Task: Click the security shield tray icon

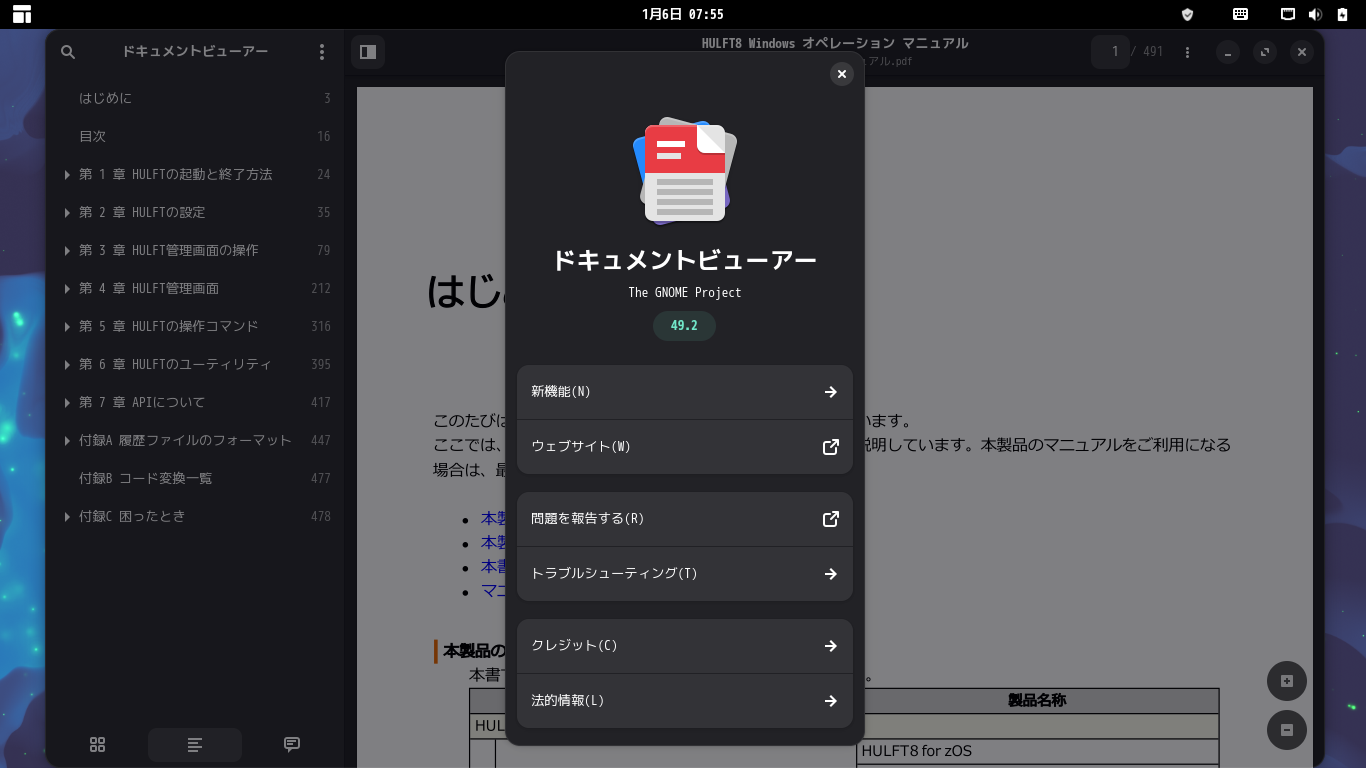Action: pyautogui.click(x=1188, y=14)
